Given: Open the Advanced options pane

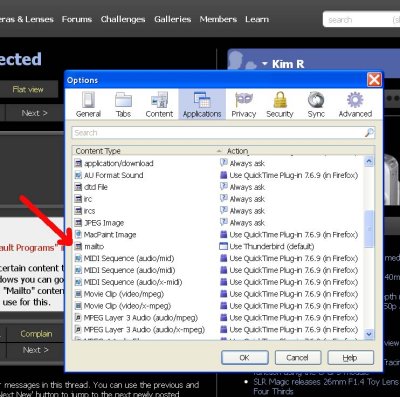Looking at the screenshot, I should [355, 105].
